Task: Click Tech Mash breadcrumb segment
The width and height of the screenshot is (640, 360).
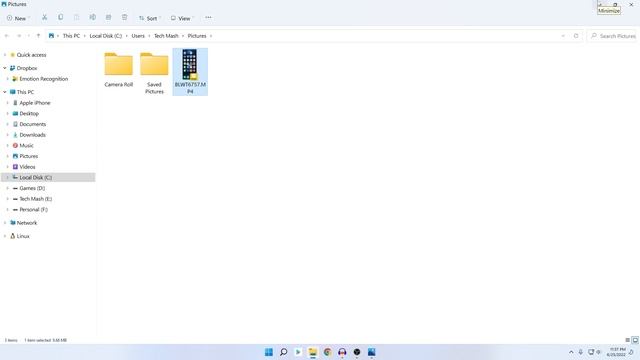Action: tap(166, 36)
